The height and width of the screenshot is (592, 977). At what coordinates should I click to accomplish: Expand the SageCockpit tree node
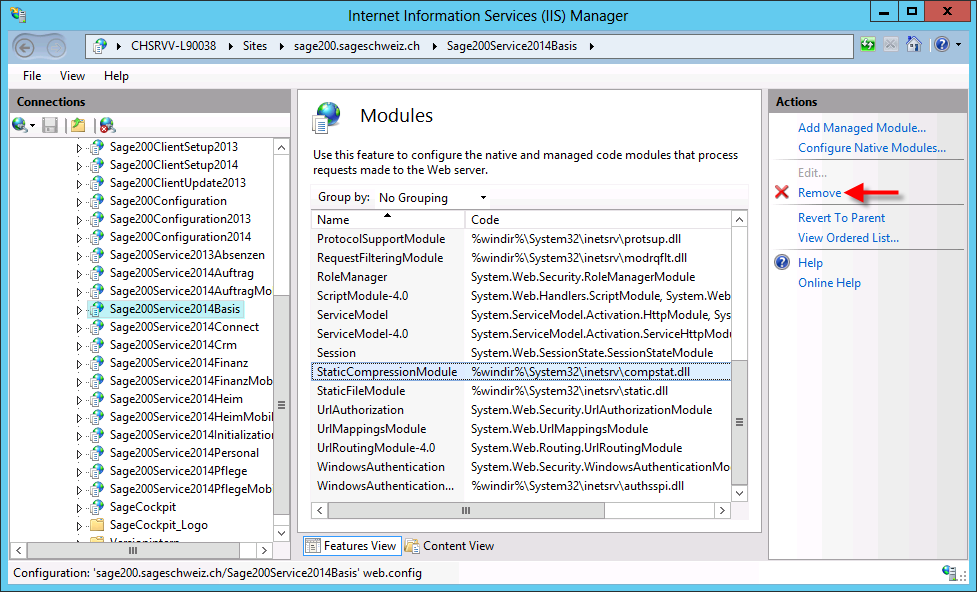(x=79, y=508)
